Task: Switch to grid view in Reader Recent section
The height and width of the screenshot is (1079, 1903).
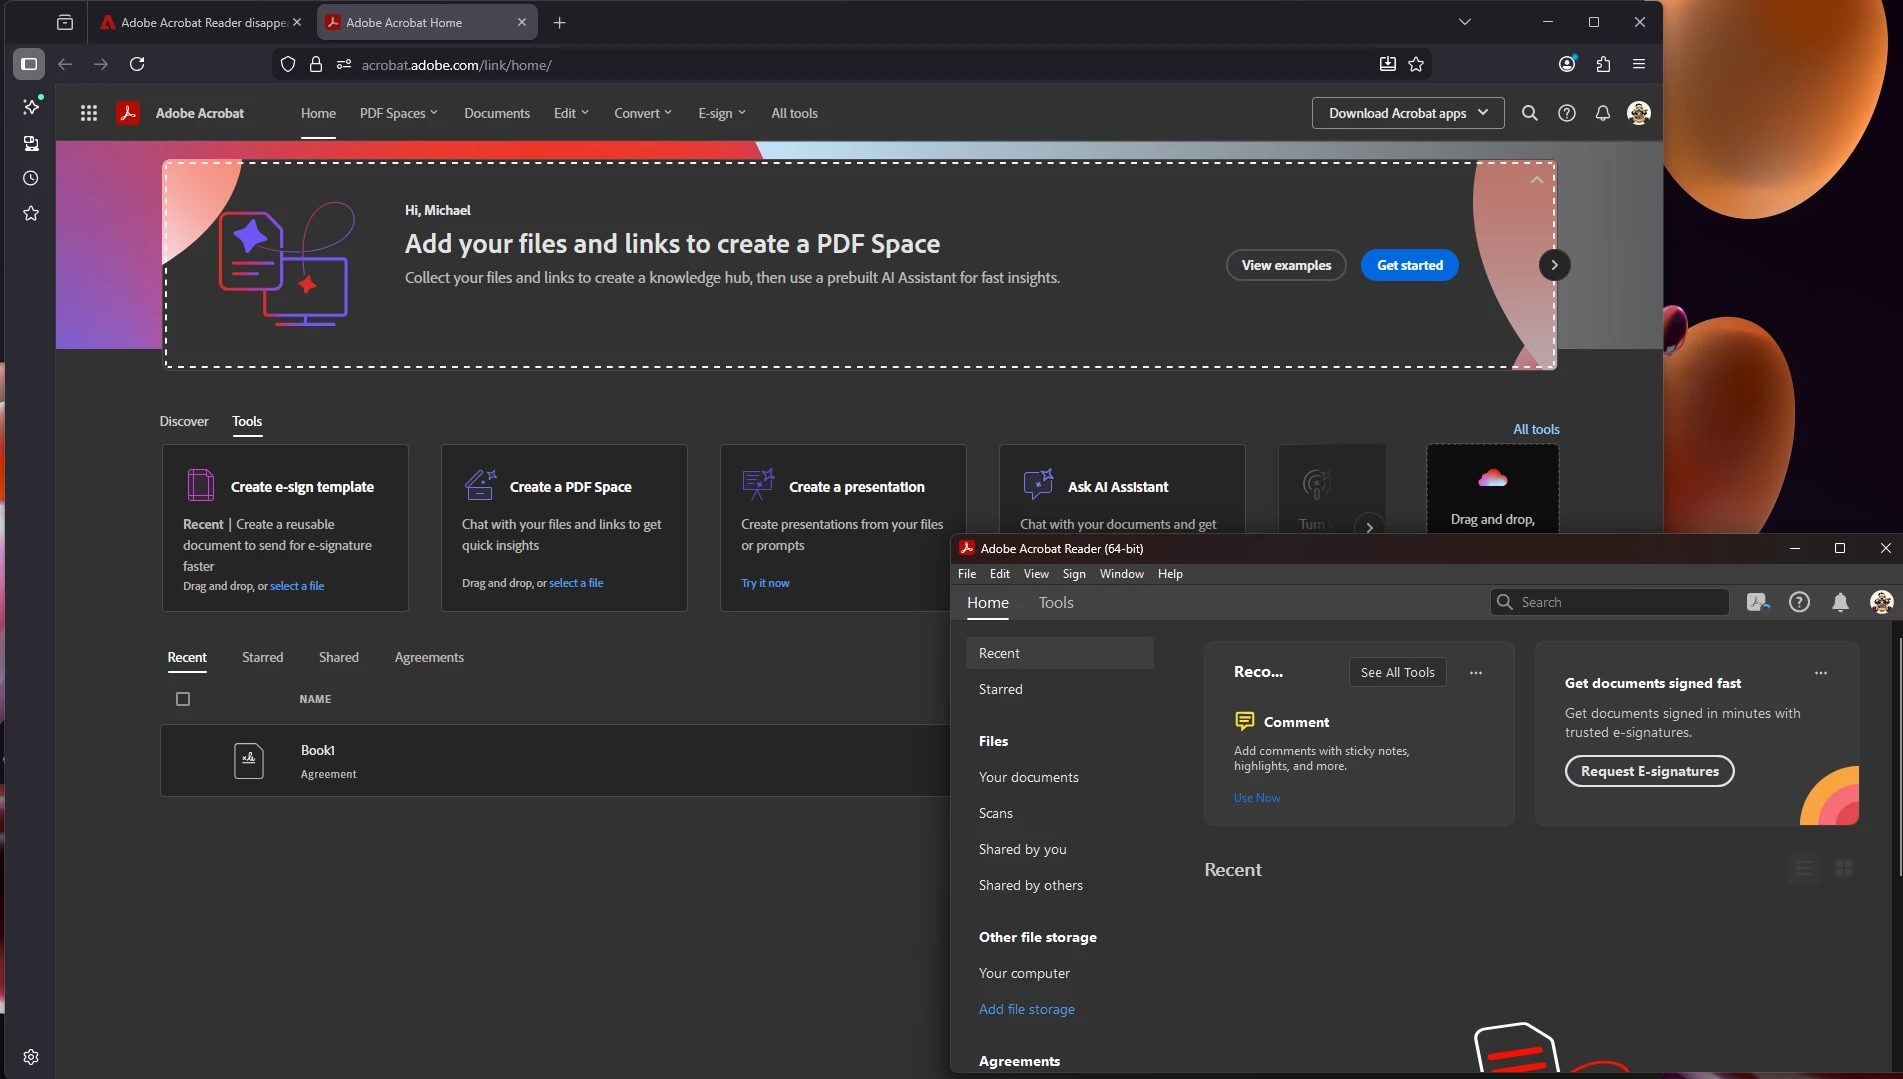Action: coord(1844,868)
